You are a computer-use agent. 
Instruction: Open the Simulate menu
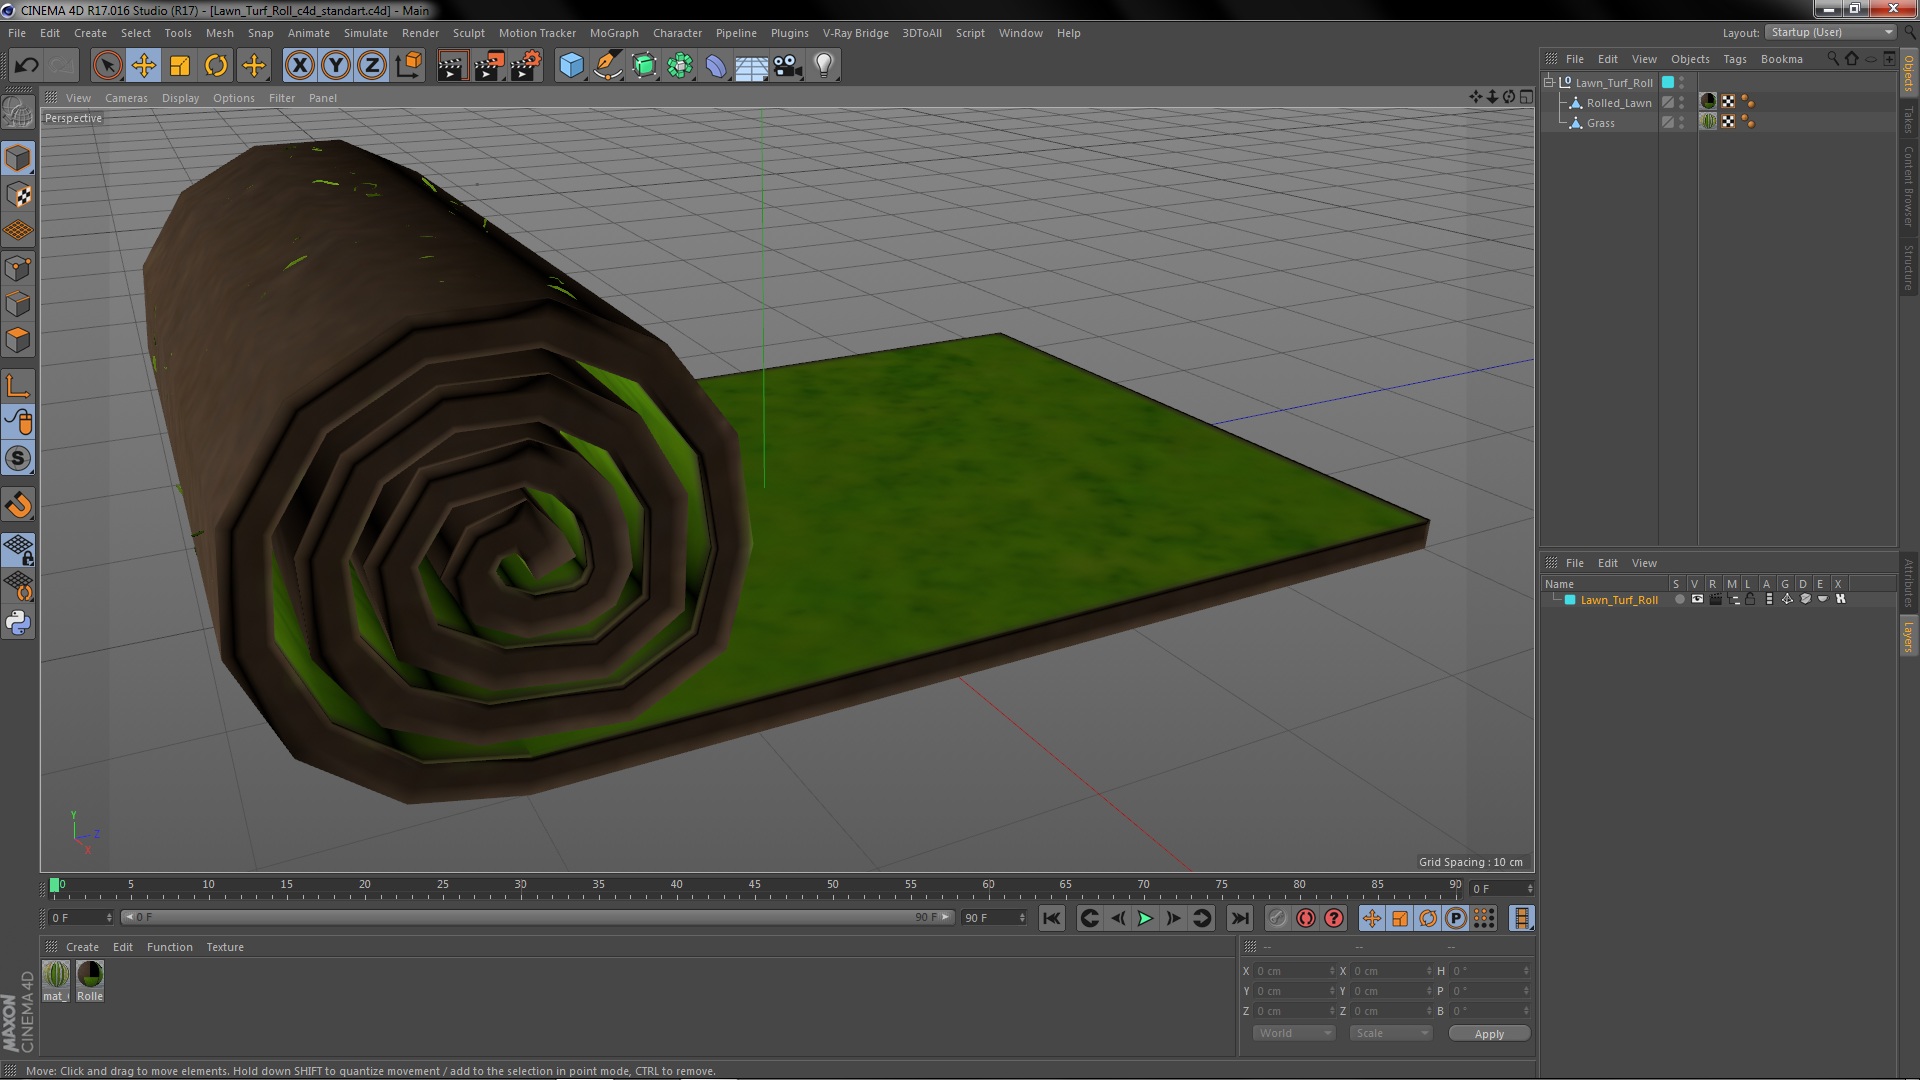[x=365, y=33]
